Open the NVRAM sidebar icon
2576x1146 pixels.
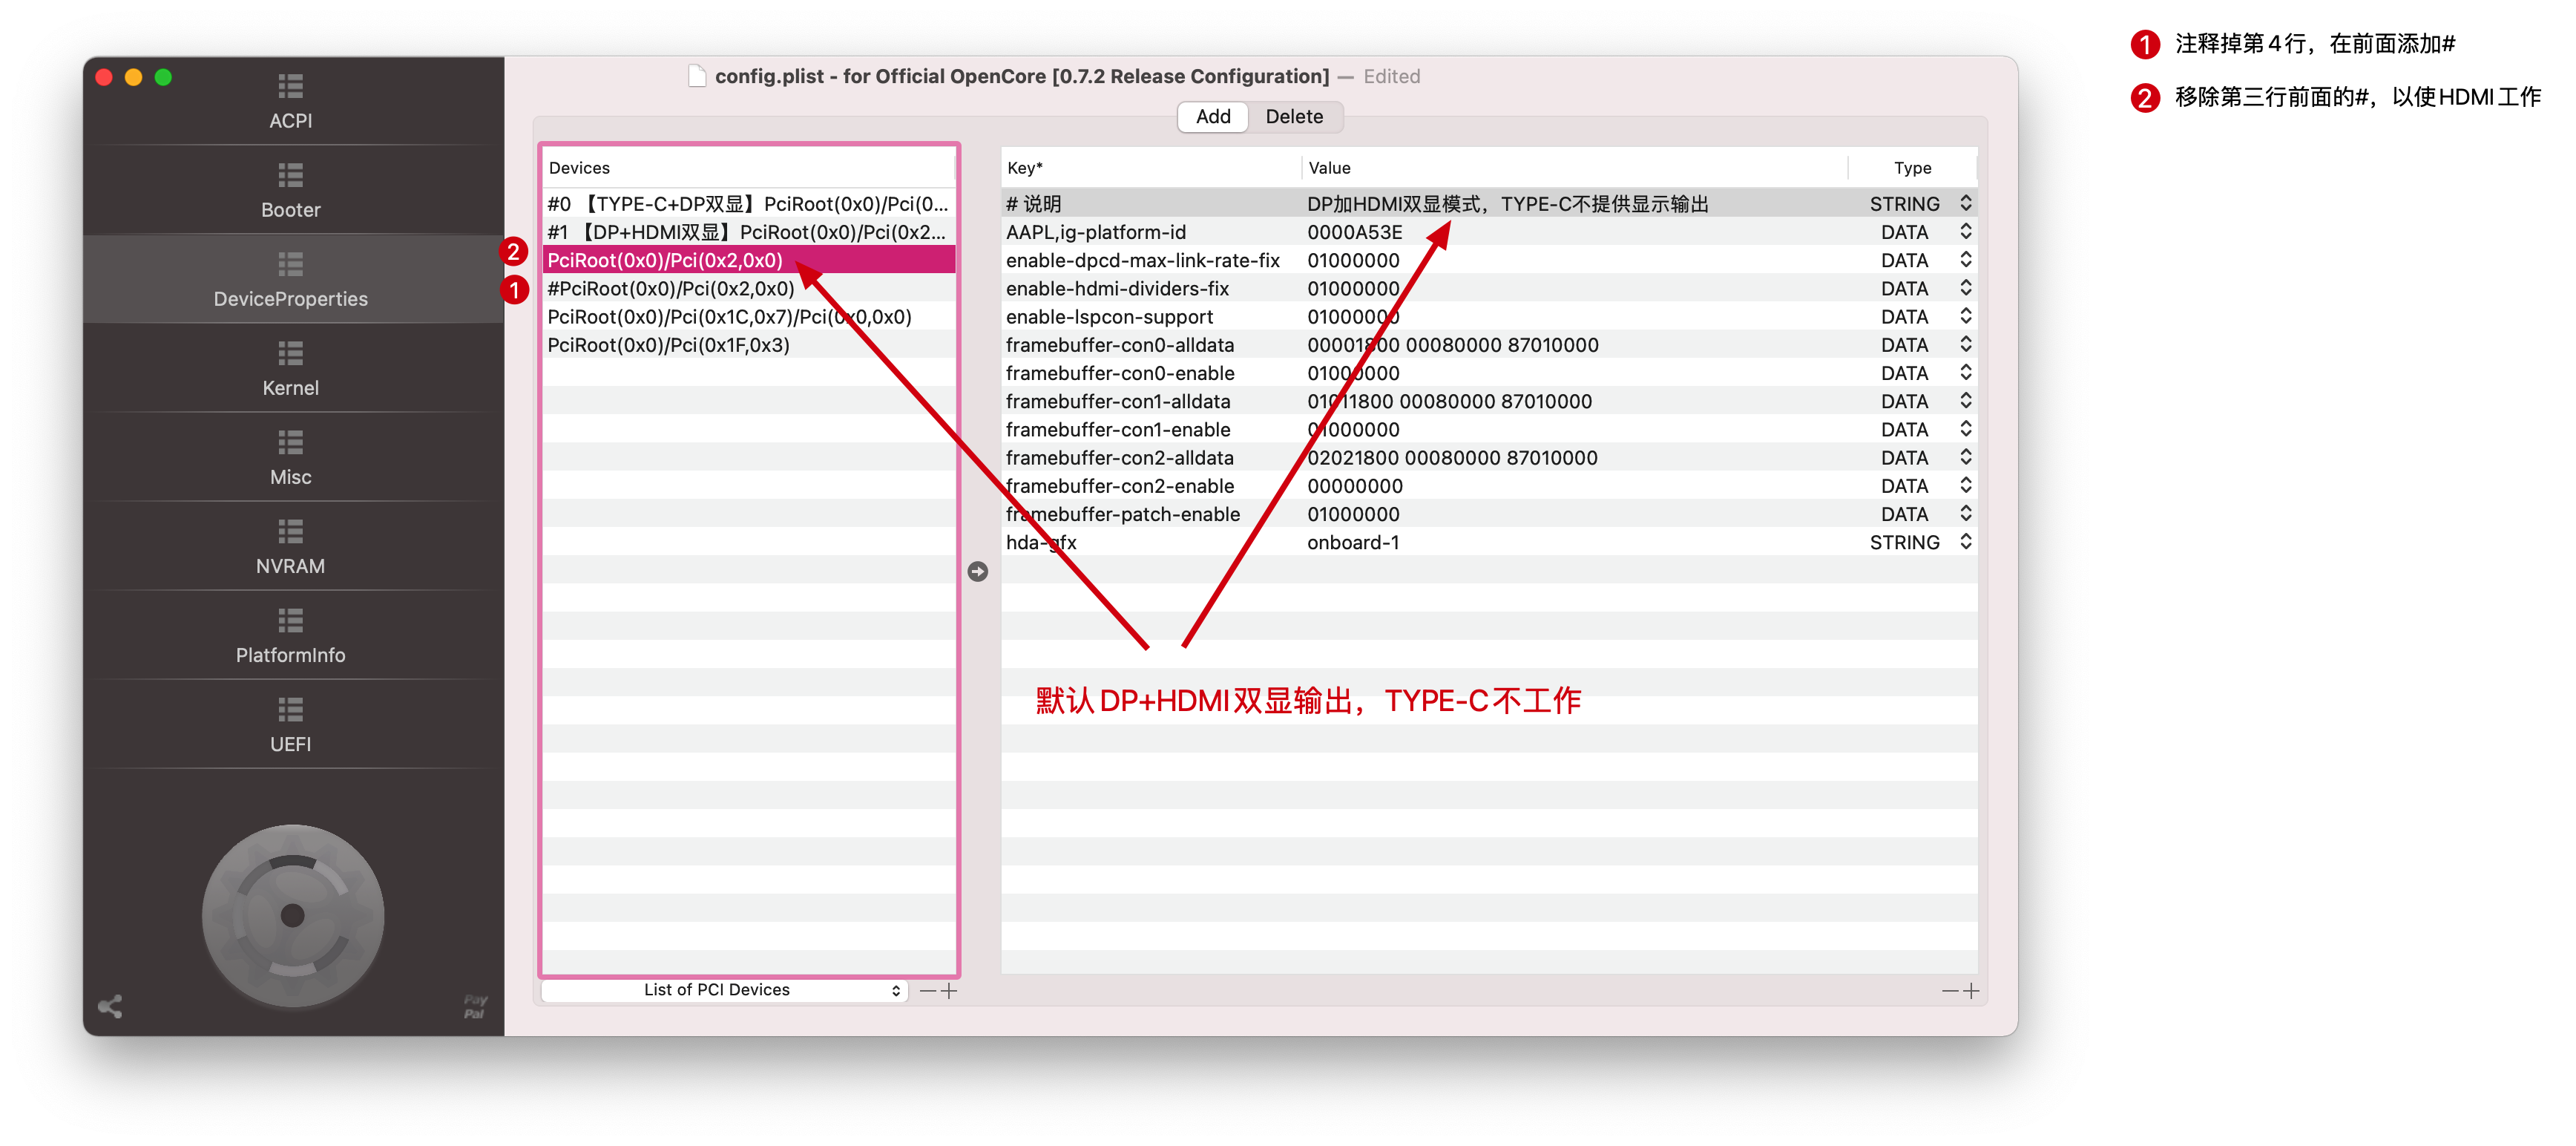pyautogui.click(x=290, y=532)
